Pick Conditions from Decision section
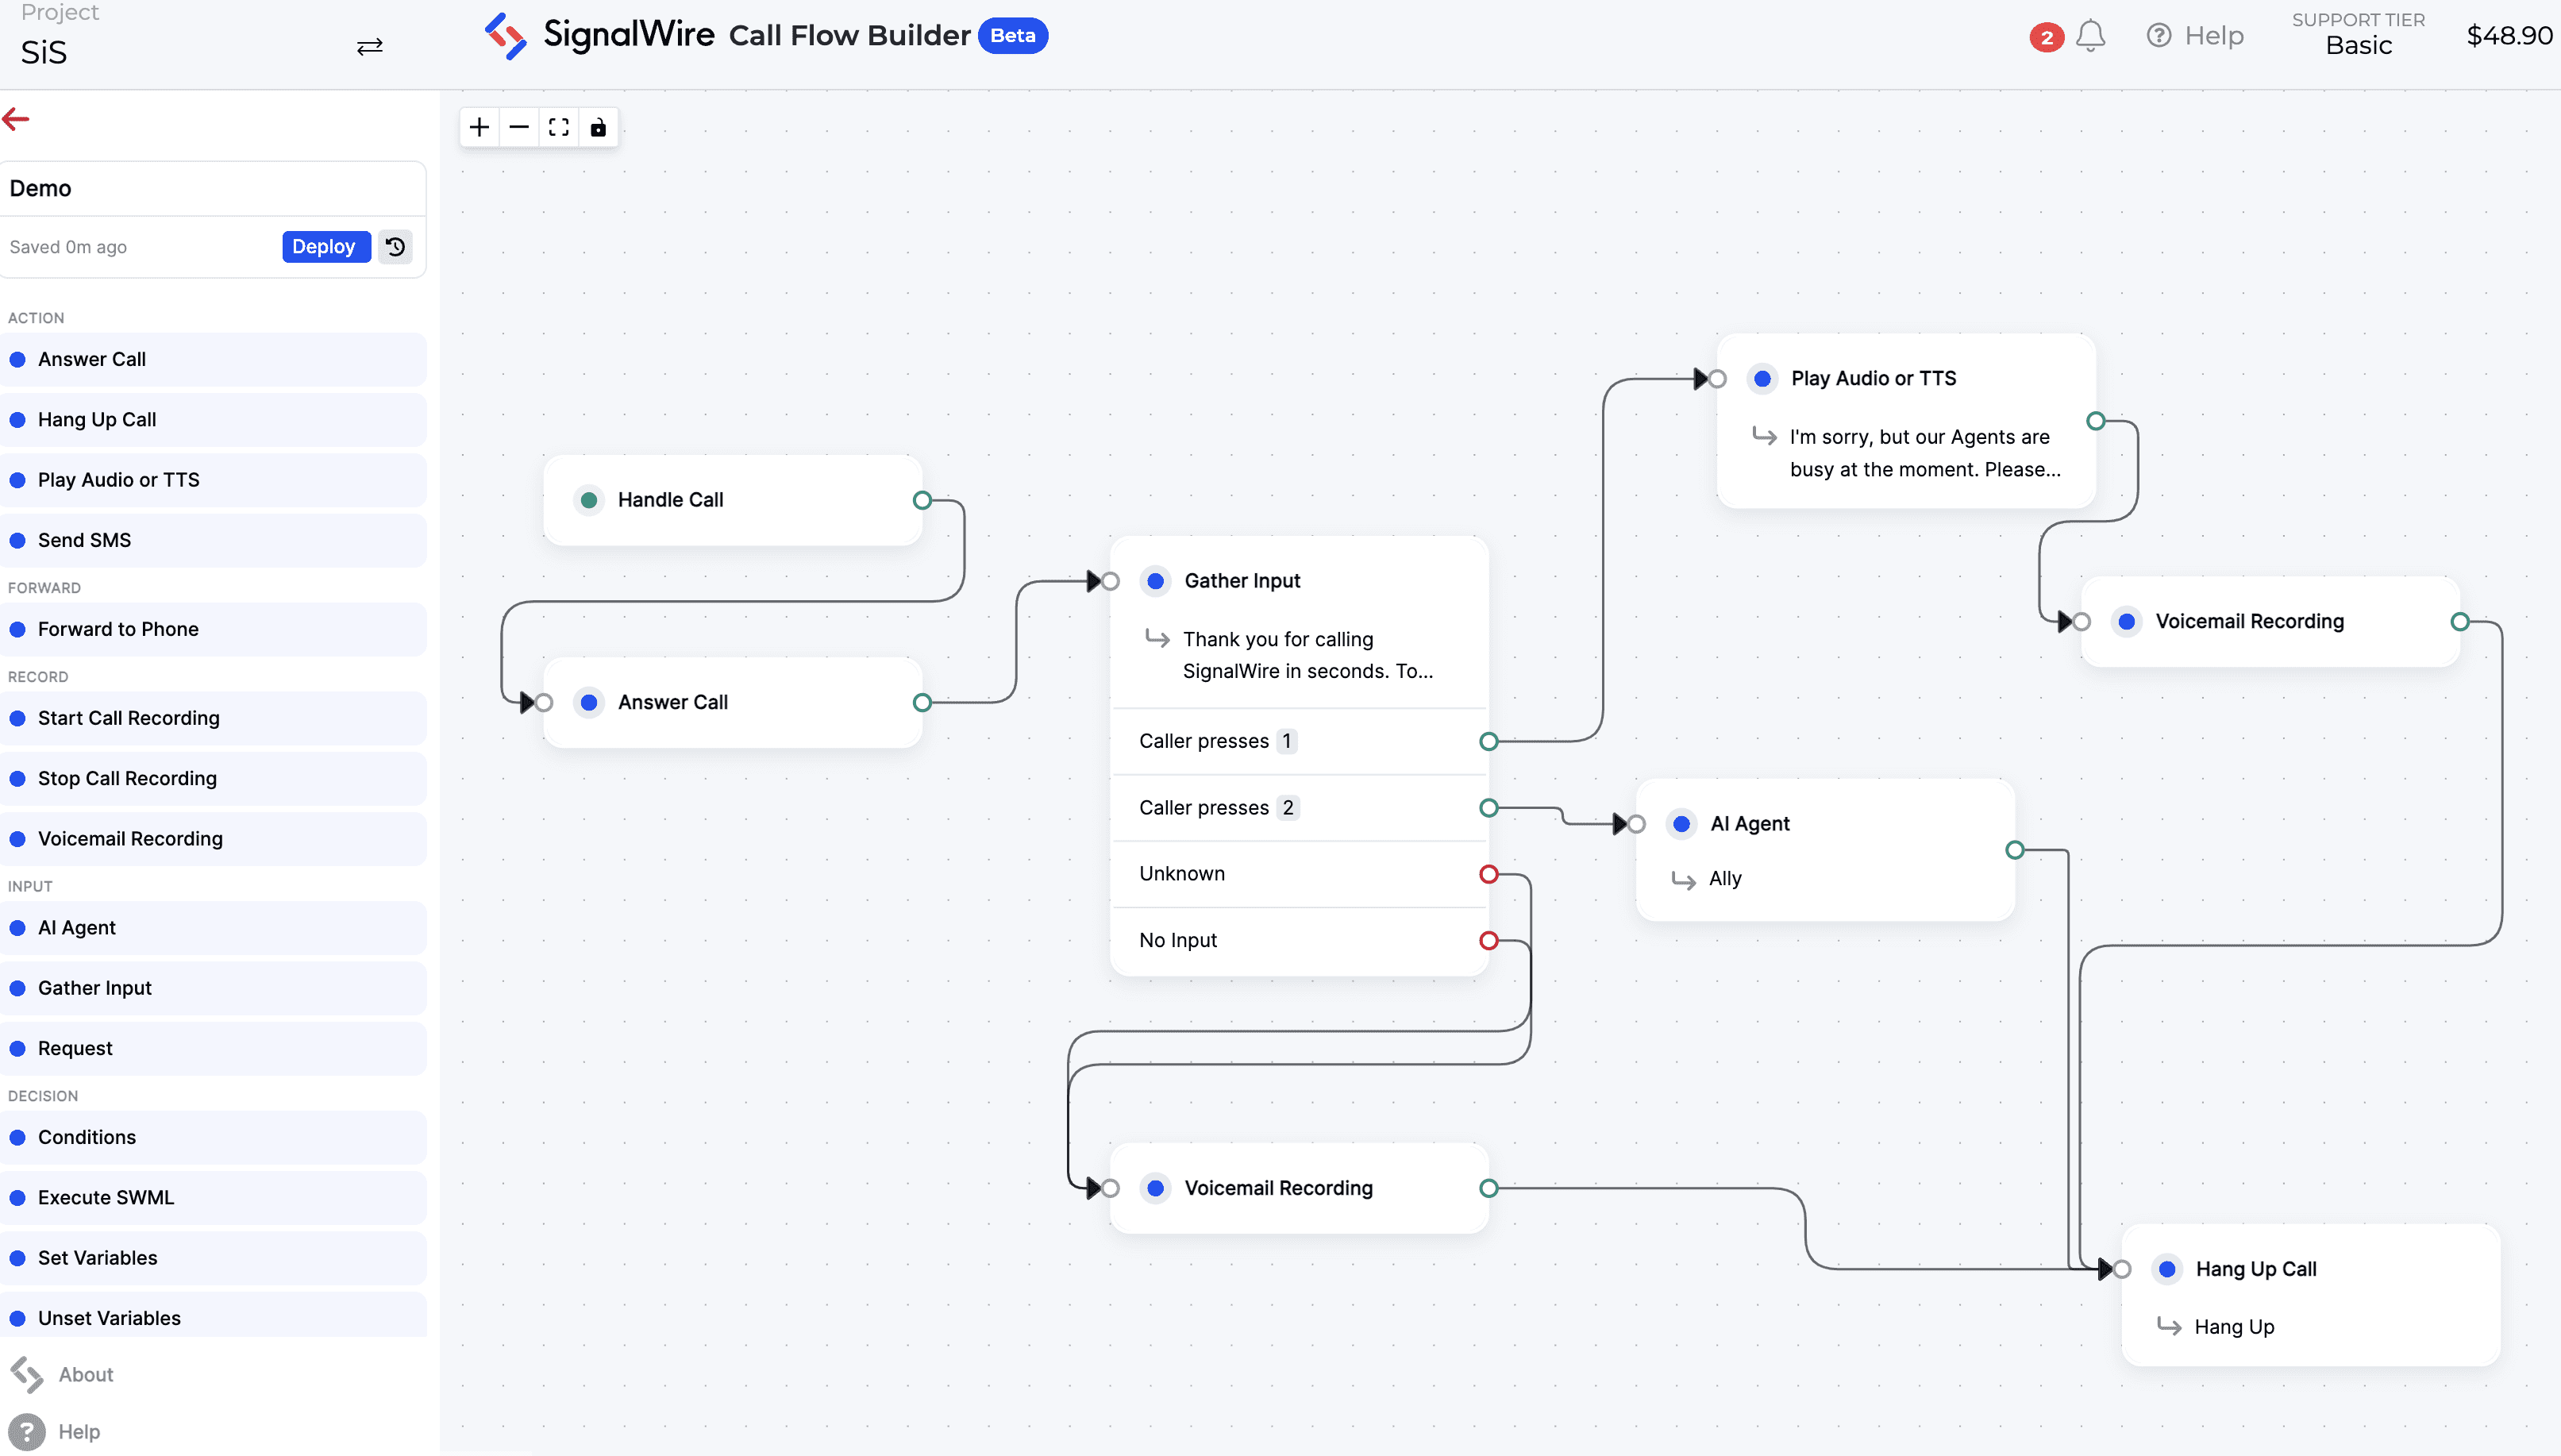2561x1456 pixels. point(213,1137)
